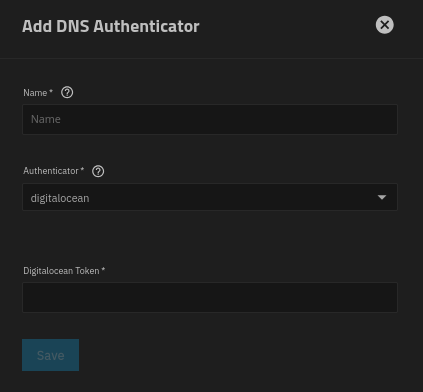The height and width of the screenshot is (392, 423).
Task: Click the Name placeholder text
Action: (46, 119)
